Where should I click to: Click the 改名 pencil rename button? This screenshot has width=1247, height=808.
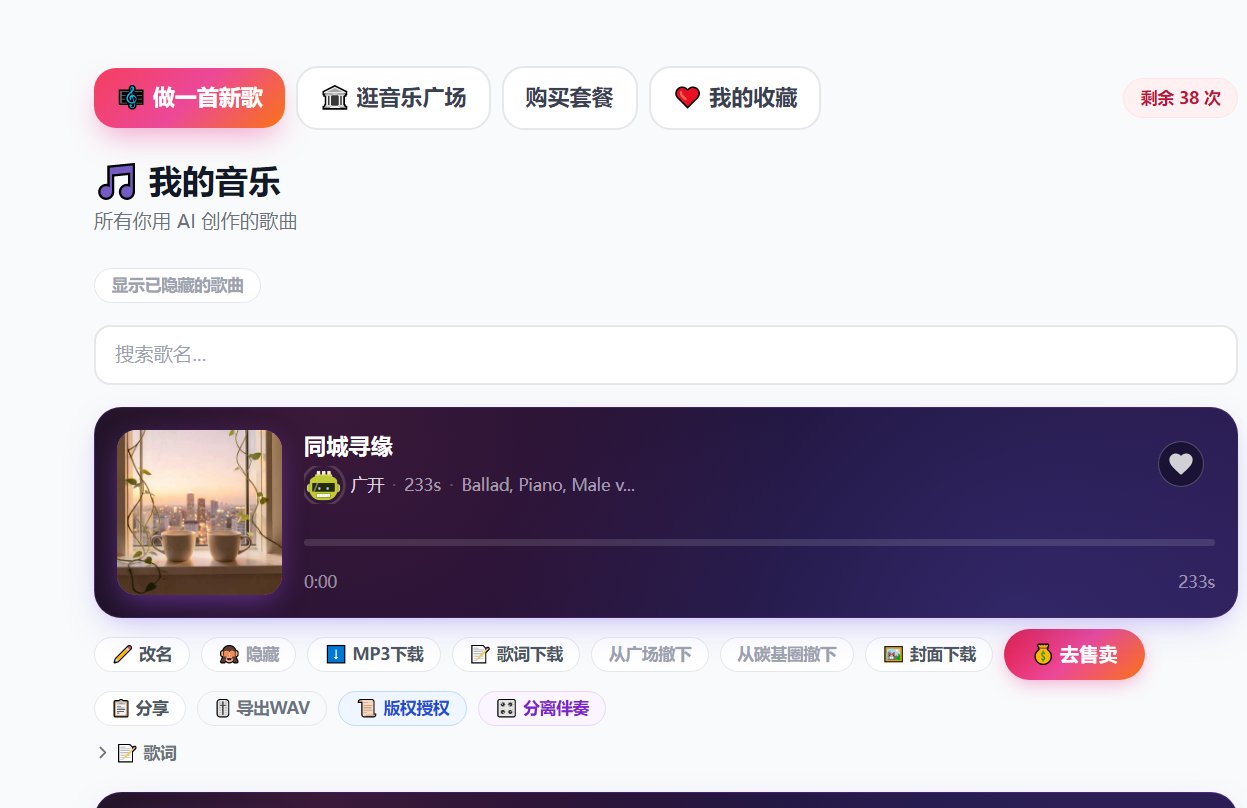(143, 655)
